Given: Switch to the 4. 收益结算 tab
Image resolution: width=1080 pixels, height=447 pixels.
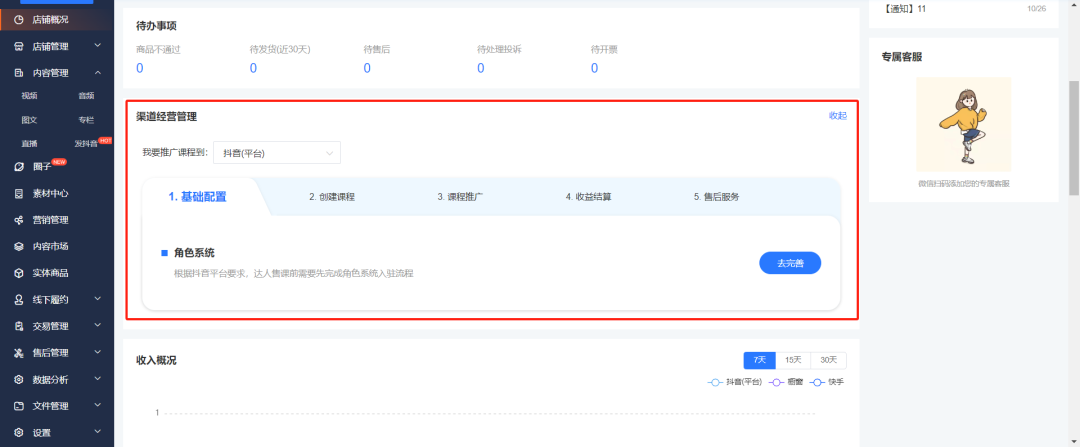Looking at the screenshot, I should point(589,197).
